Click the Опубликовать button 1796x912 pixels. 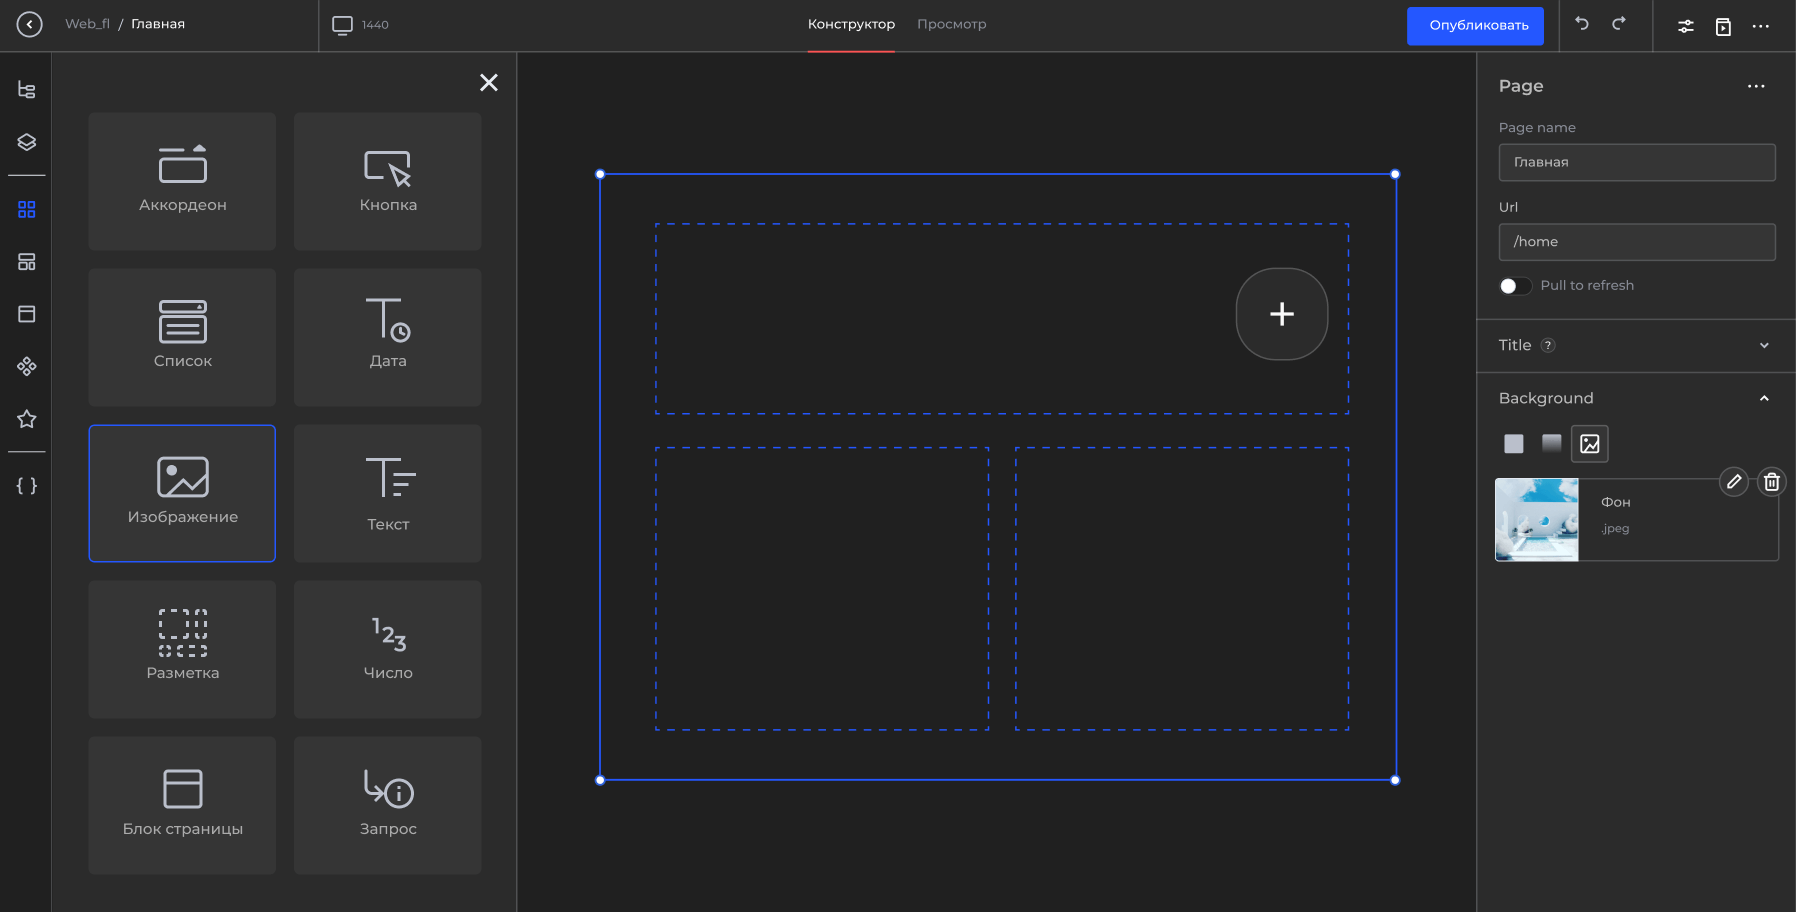pos(1475,26)
